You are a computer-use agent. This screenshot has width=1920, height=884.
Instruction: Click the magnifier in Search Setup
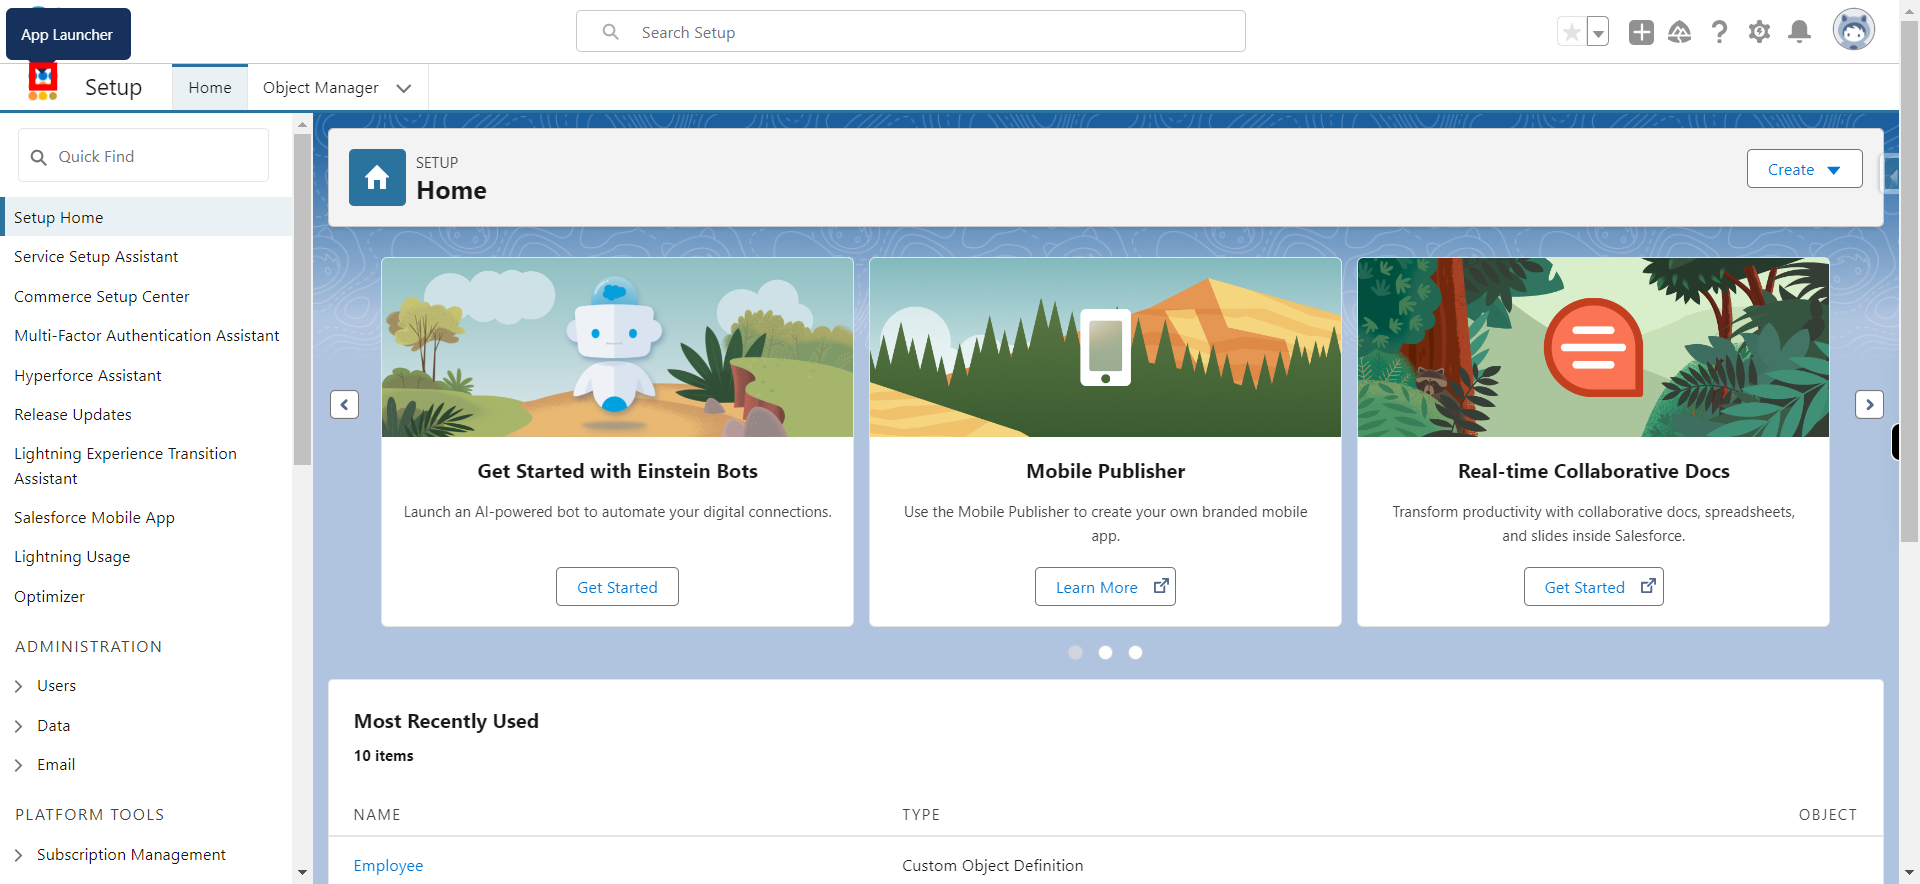(x=611, y=32)
